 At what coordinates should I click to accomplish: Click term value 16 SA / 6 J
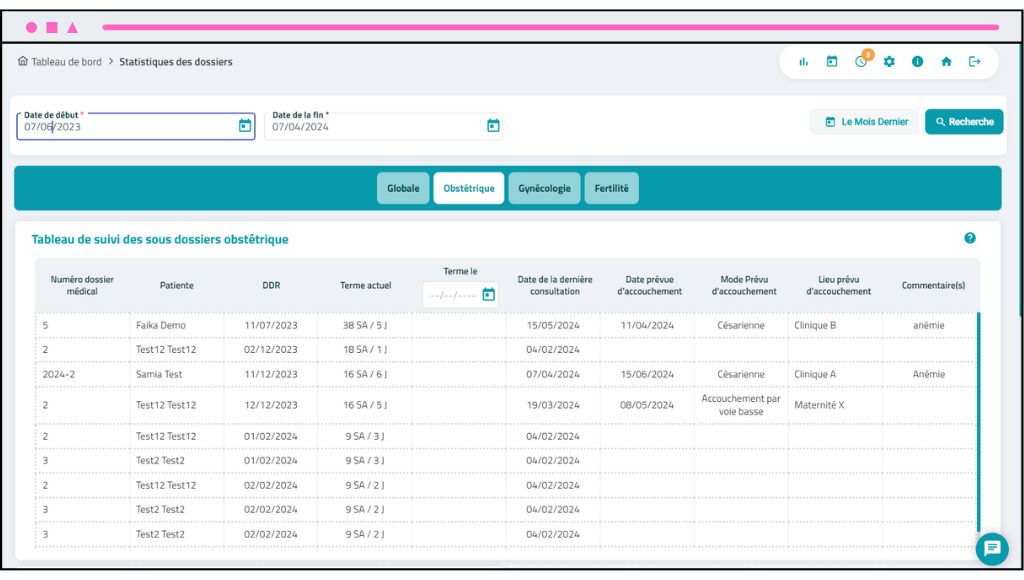(365, 374)
